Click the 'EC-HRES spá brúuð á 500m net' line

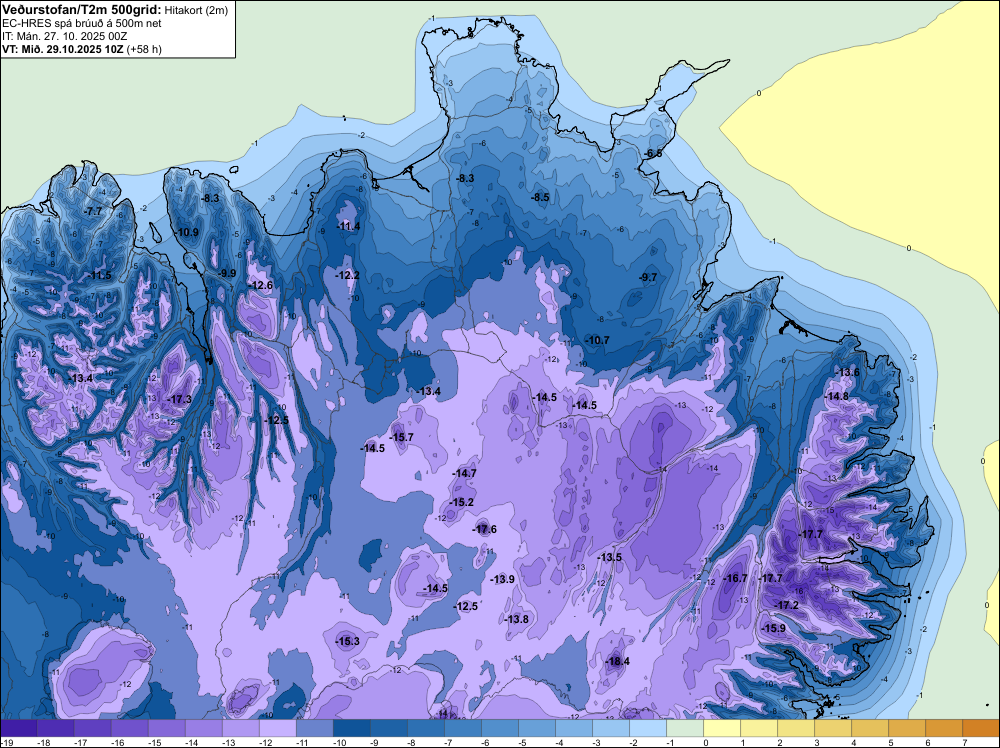pos(82,24)
